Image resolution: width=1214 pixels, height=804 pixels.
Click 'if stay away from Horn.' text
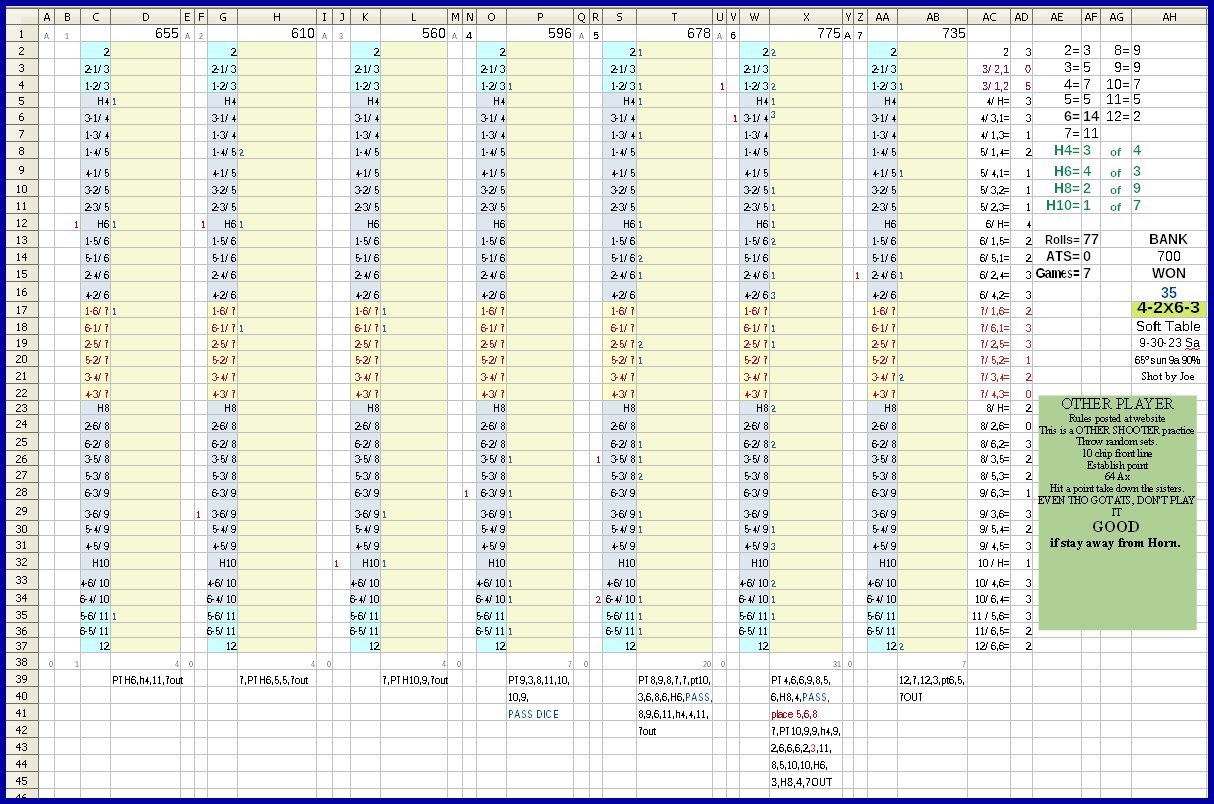(x=1115, y=543)
